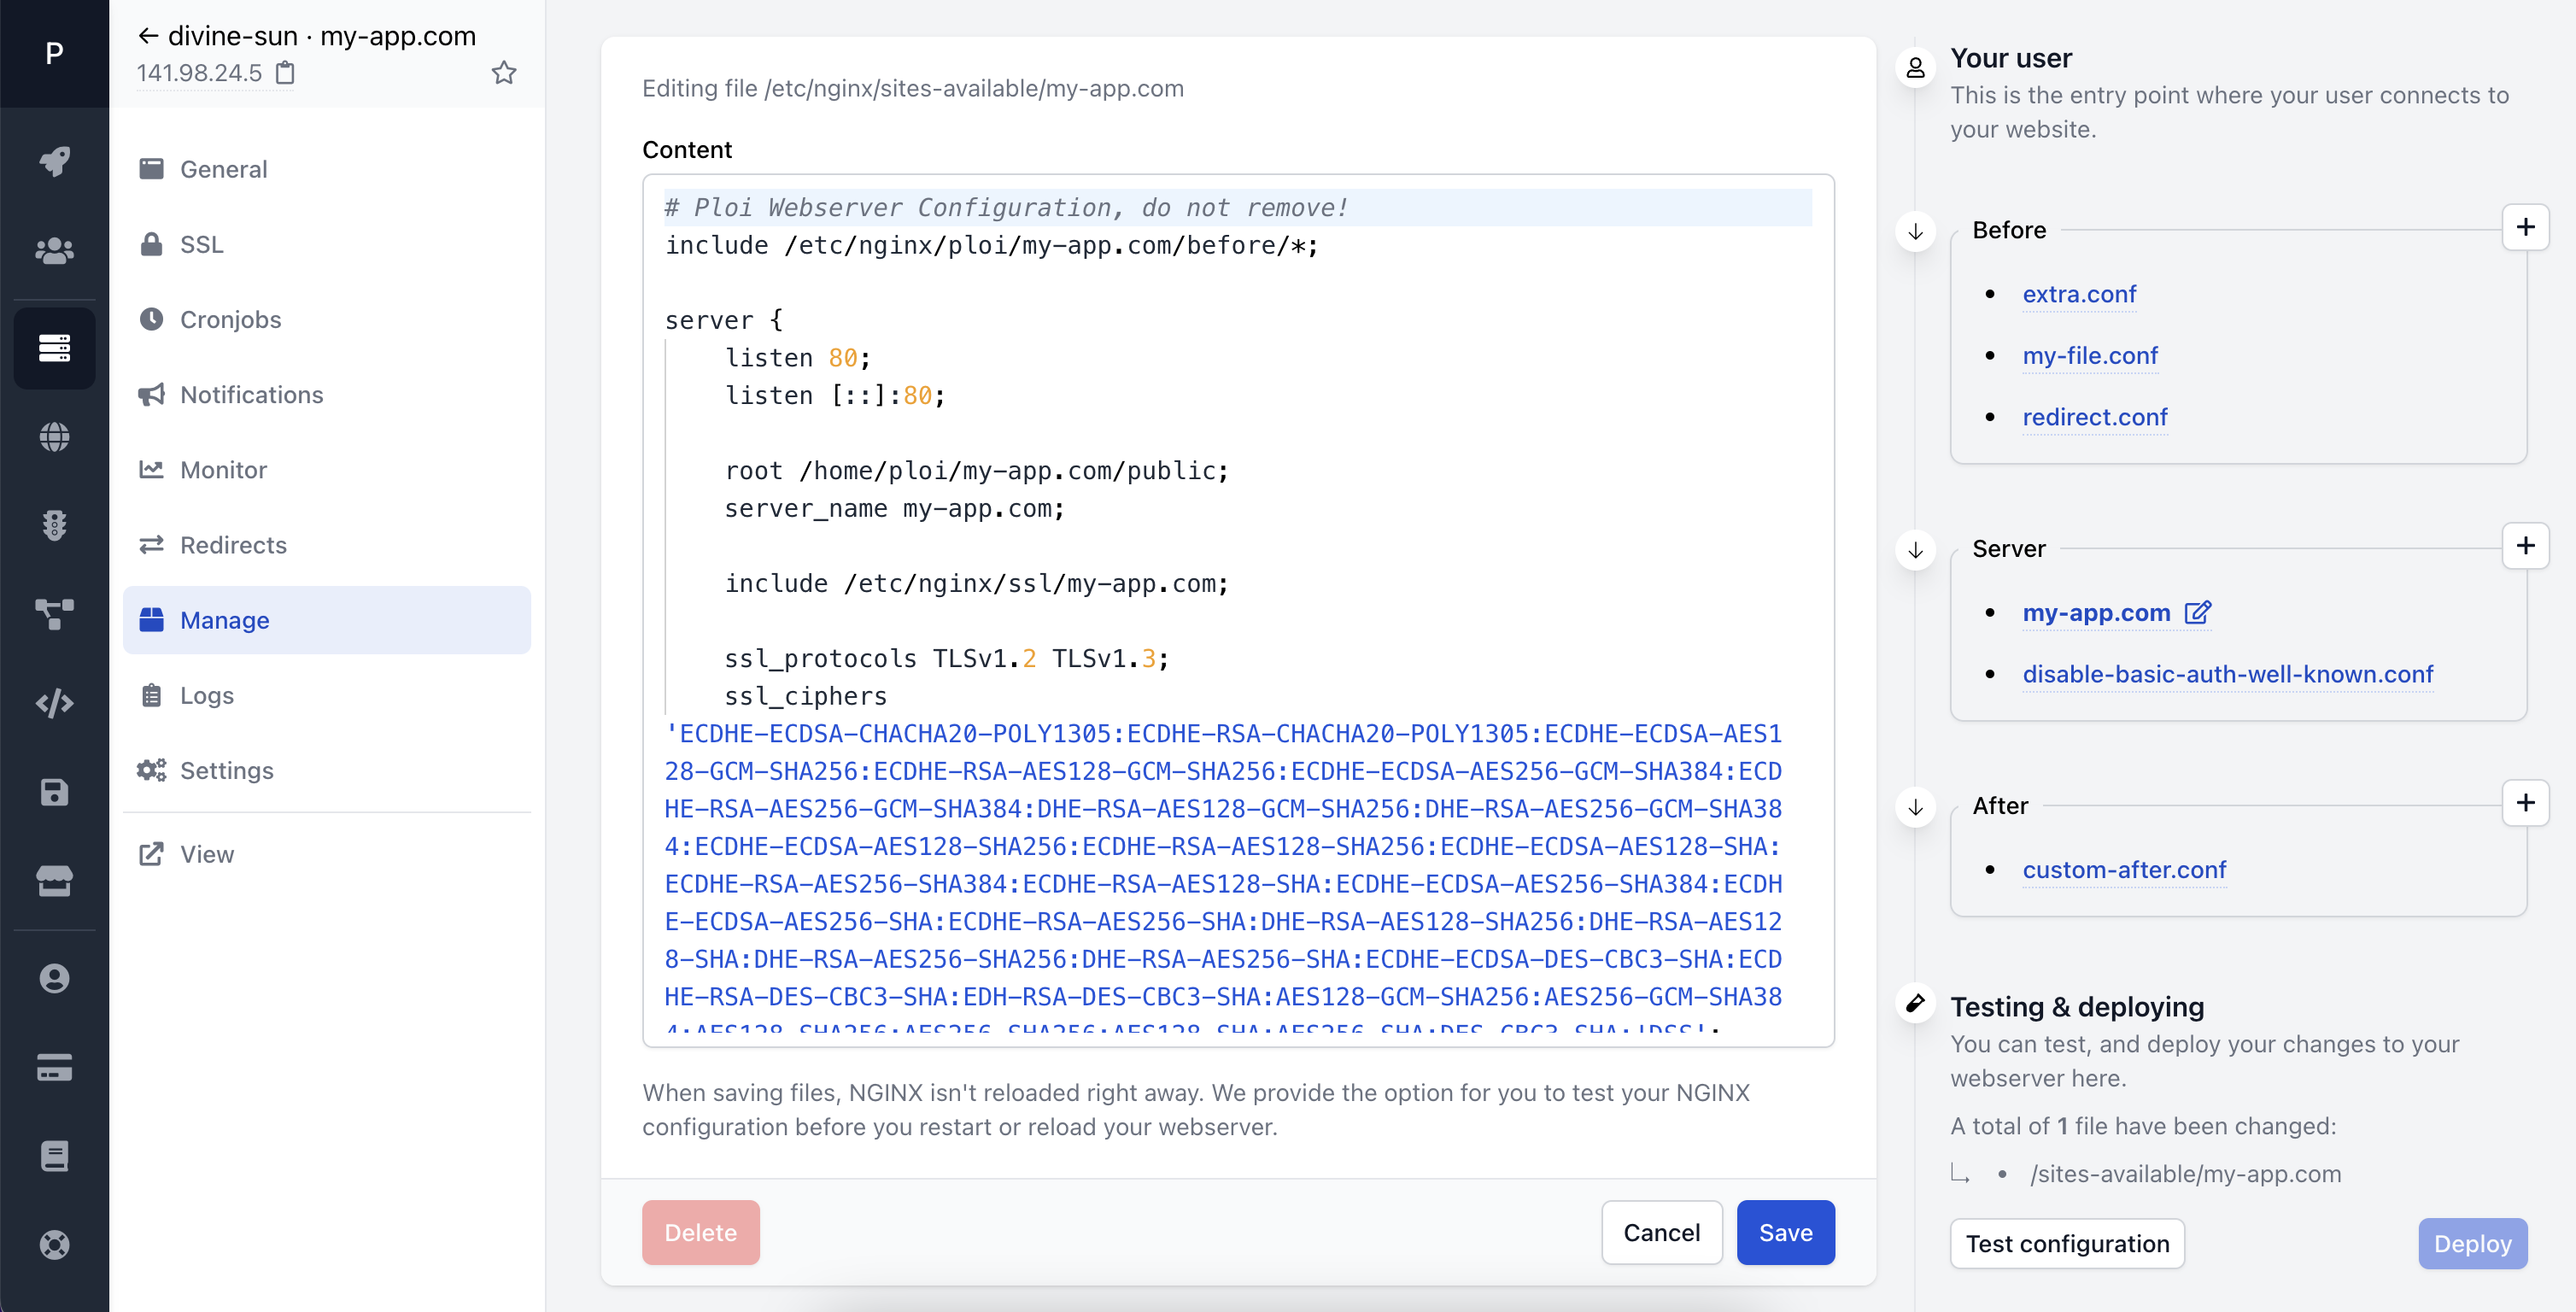Click the Git/Branches icon in sidebar
This screenshot has width=2576, height=1312.
[x=54, y=606]
